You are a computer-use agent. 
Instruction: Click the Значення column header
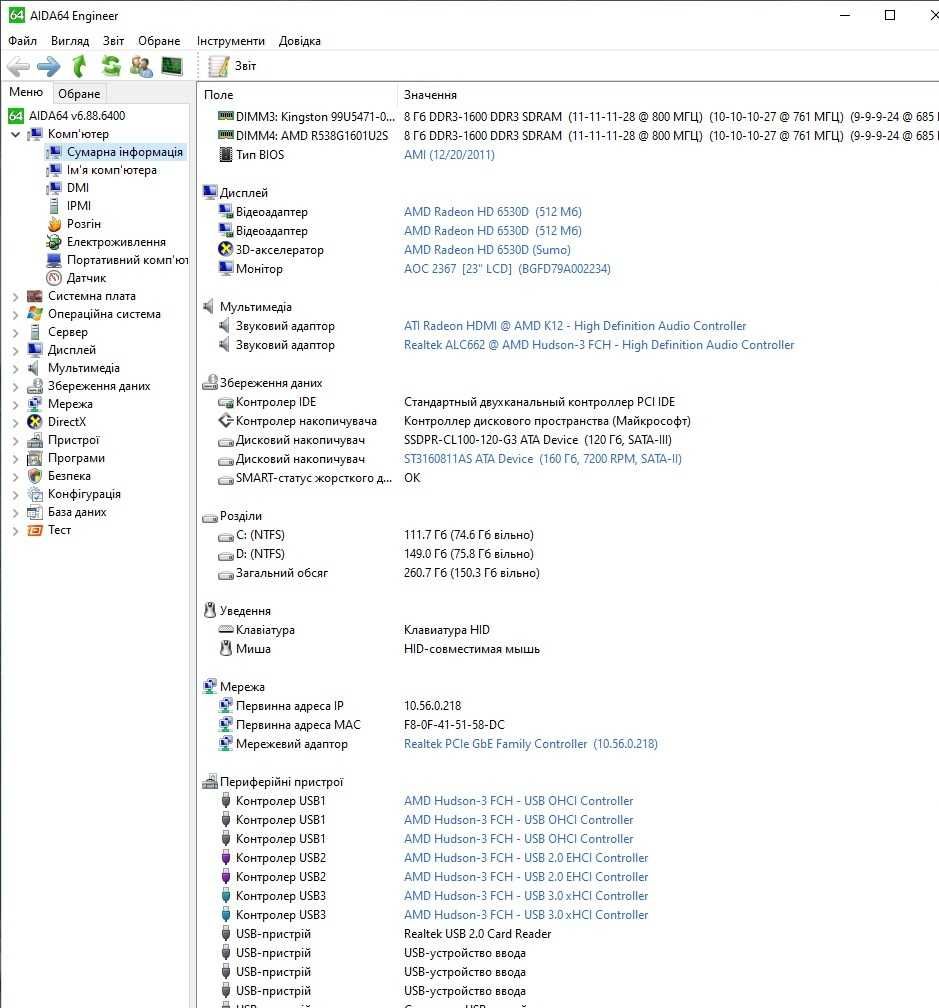668,94
